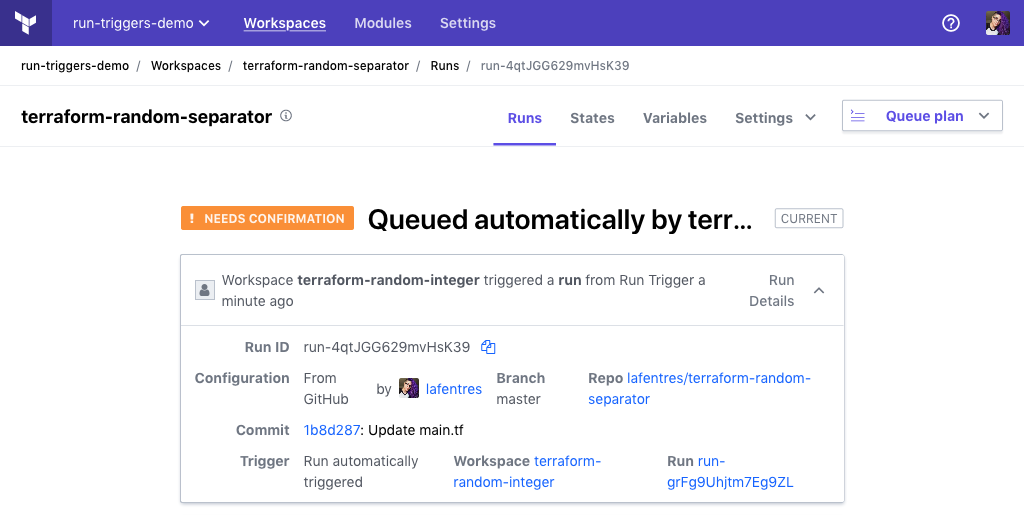Click the queue plan list icon
1024x515 pixels.
[x=857, y=116]
